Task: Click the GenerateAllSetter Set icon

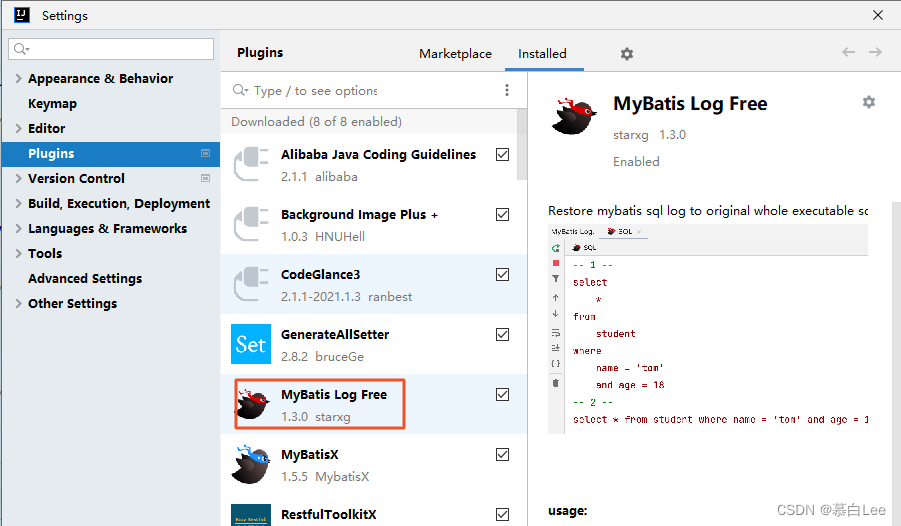Action: coord(251,344)
